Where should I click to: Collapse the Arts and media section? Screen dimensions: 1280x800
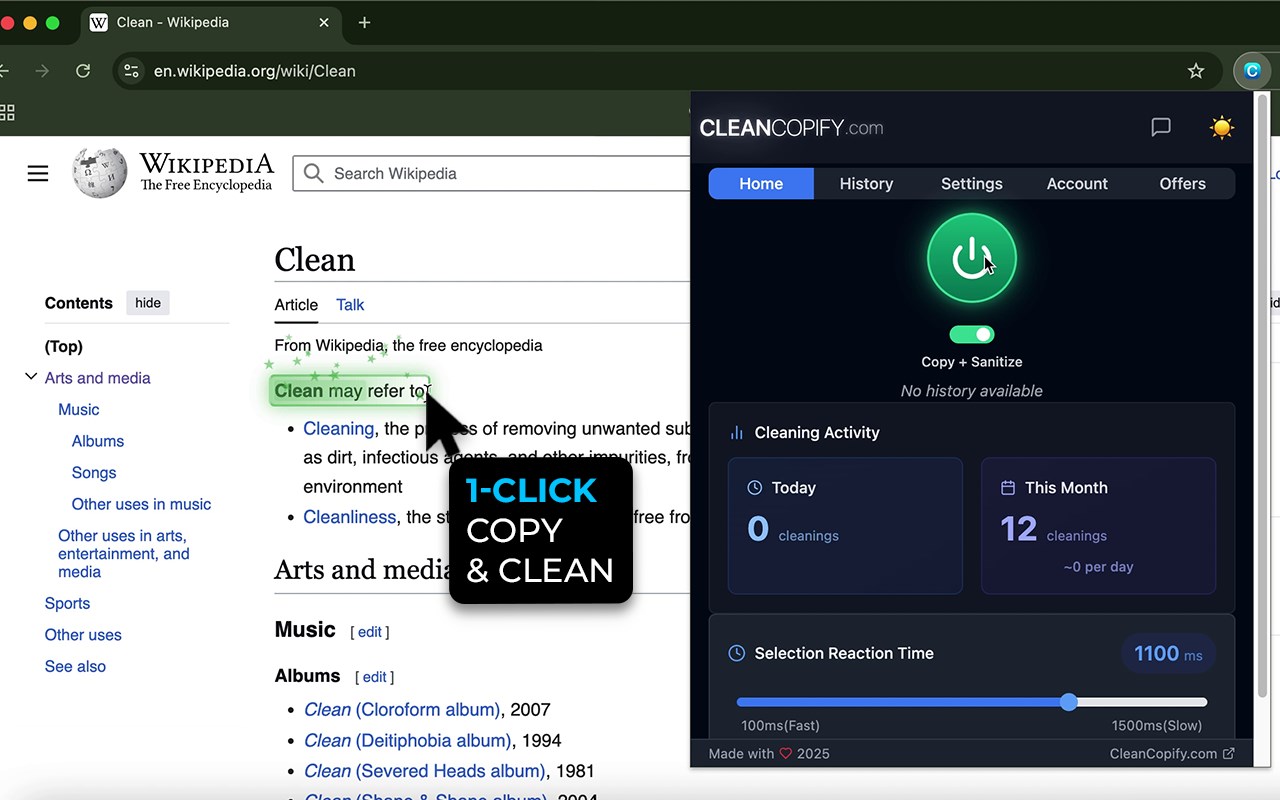[31, 377]
